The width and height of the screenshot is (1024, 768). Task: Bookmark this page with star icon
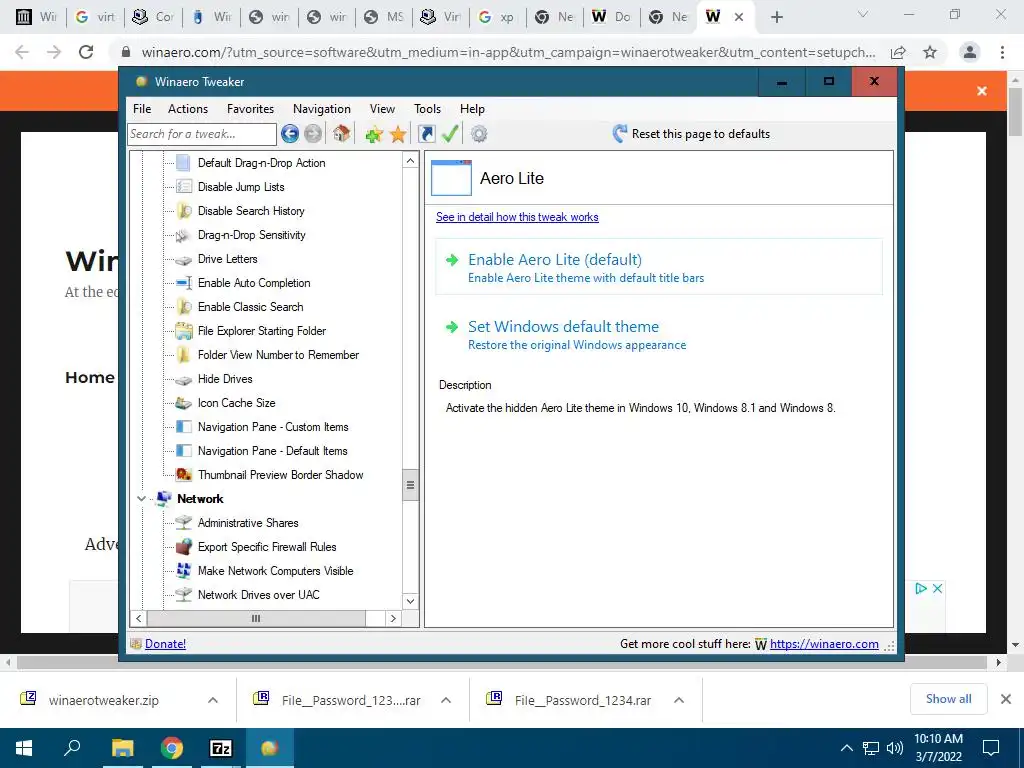pos(930,52)
